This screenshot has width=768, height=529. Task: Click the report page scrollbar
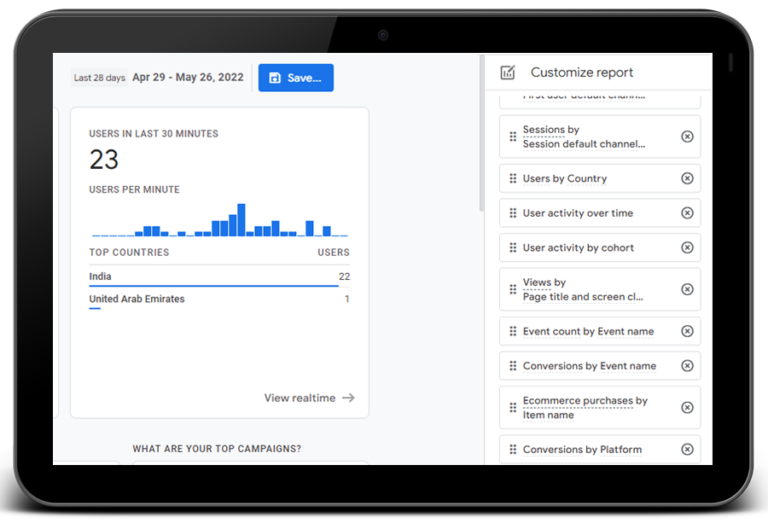point(481,133)
